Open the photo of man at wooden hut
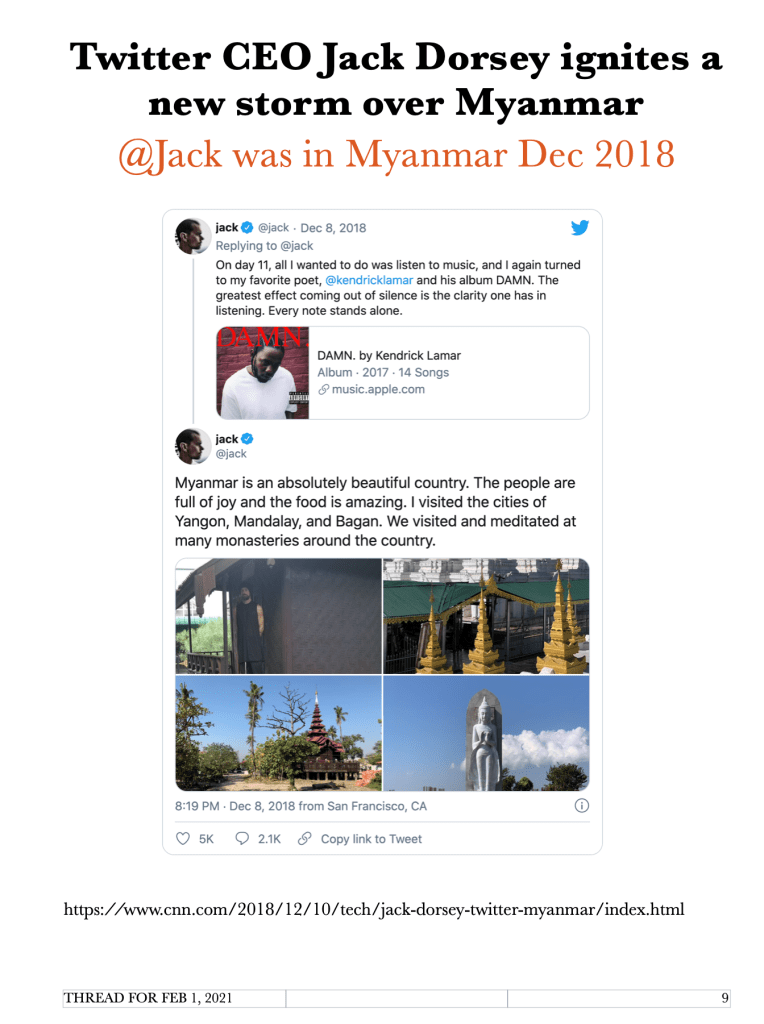Viewport: 764px width, 1024px height. (x=278, y=616)
